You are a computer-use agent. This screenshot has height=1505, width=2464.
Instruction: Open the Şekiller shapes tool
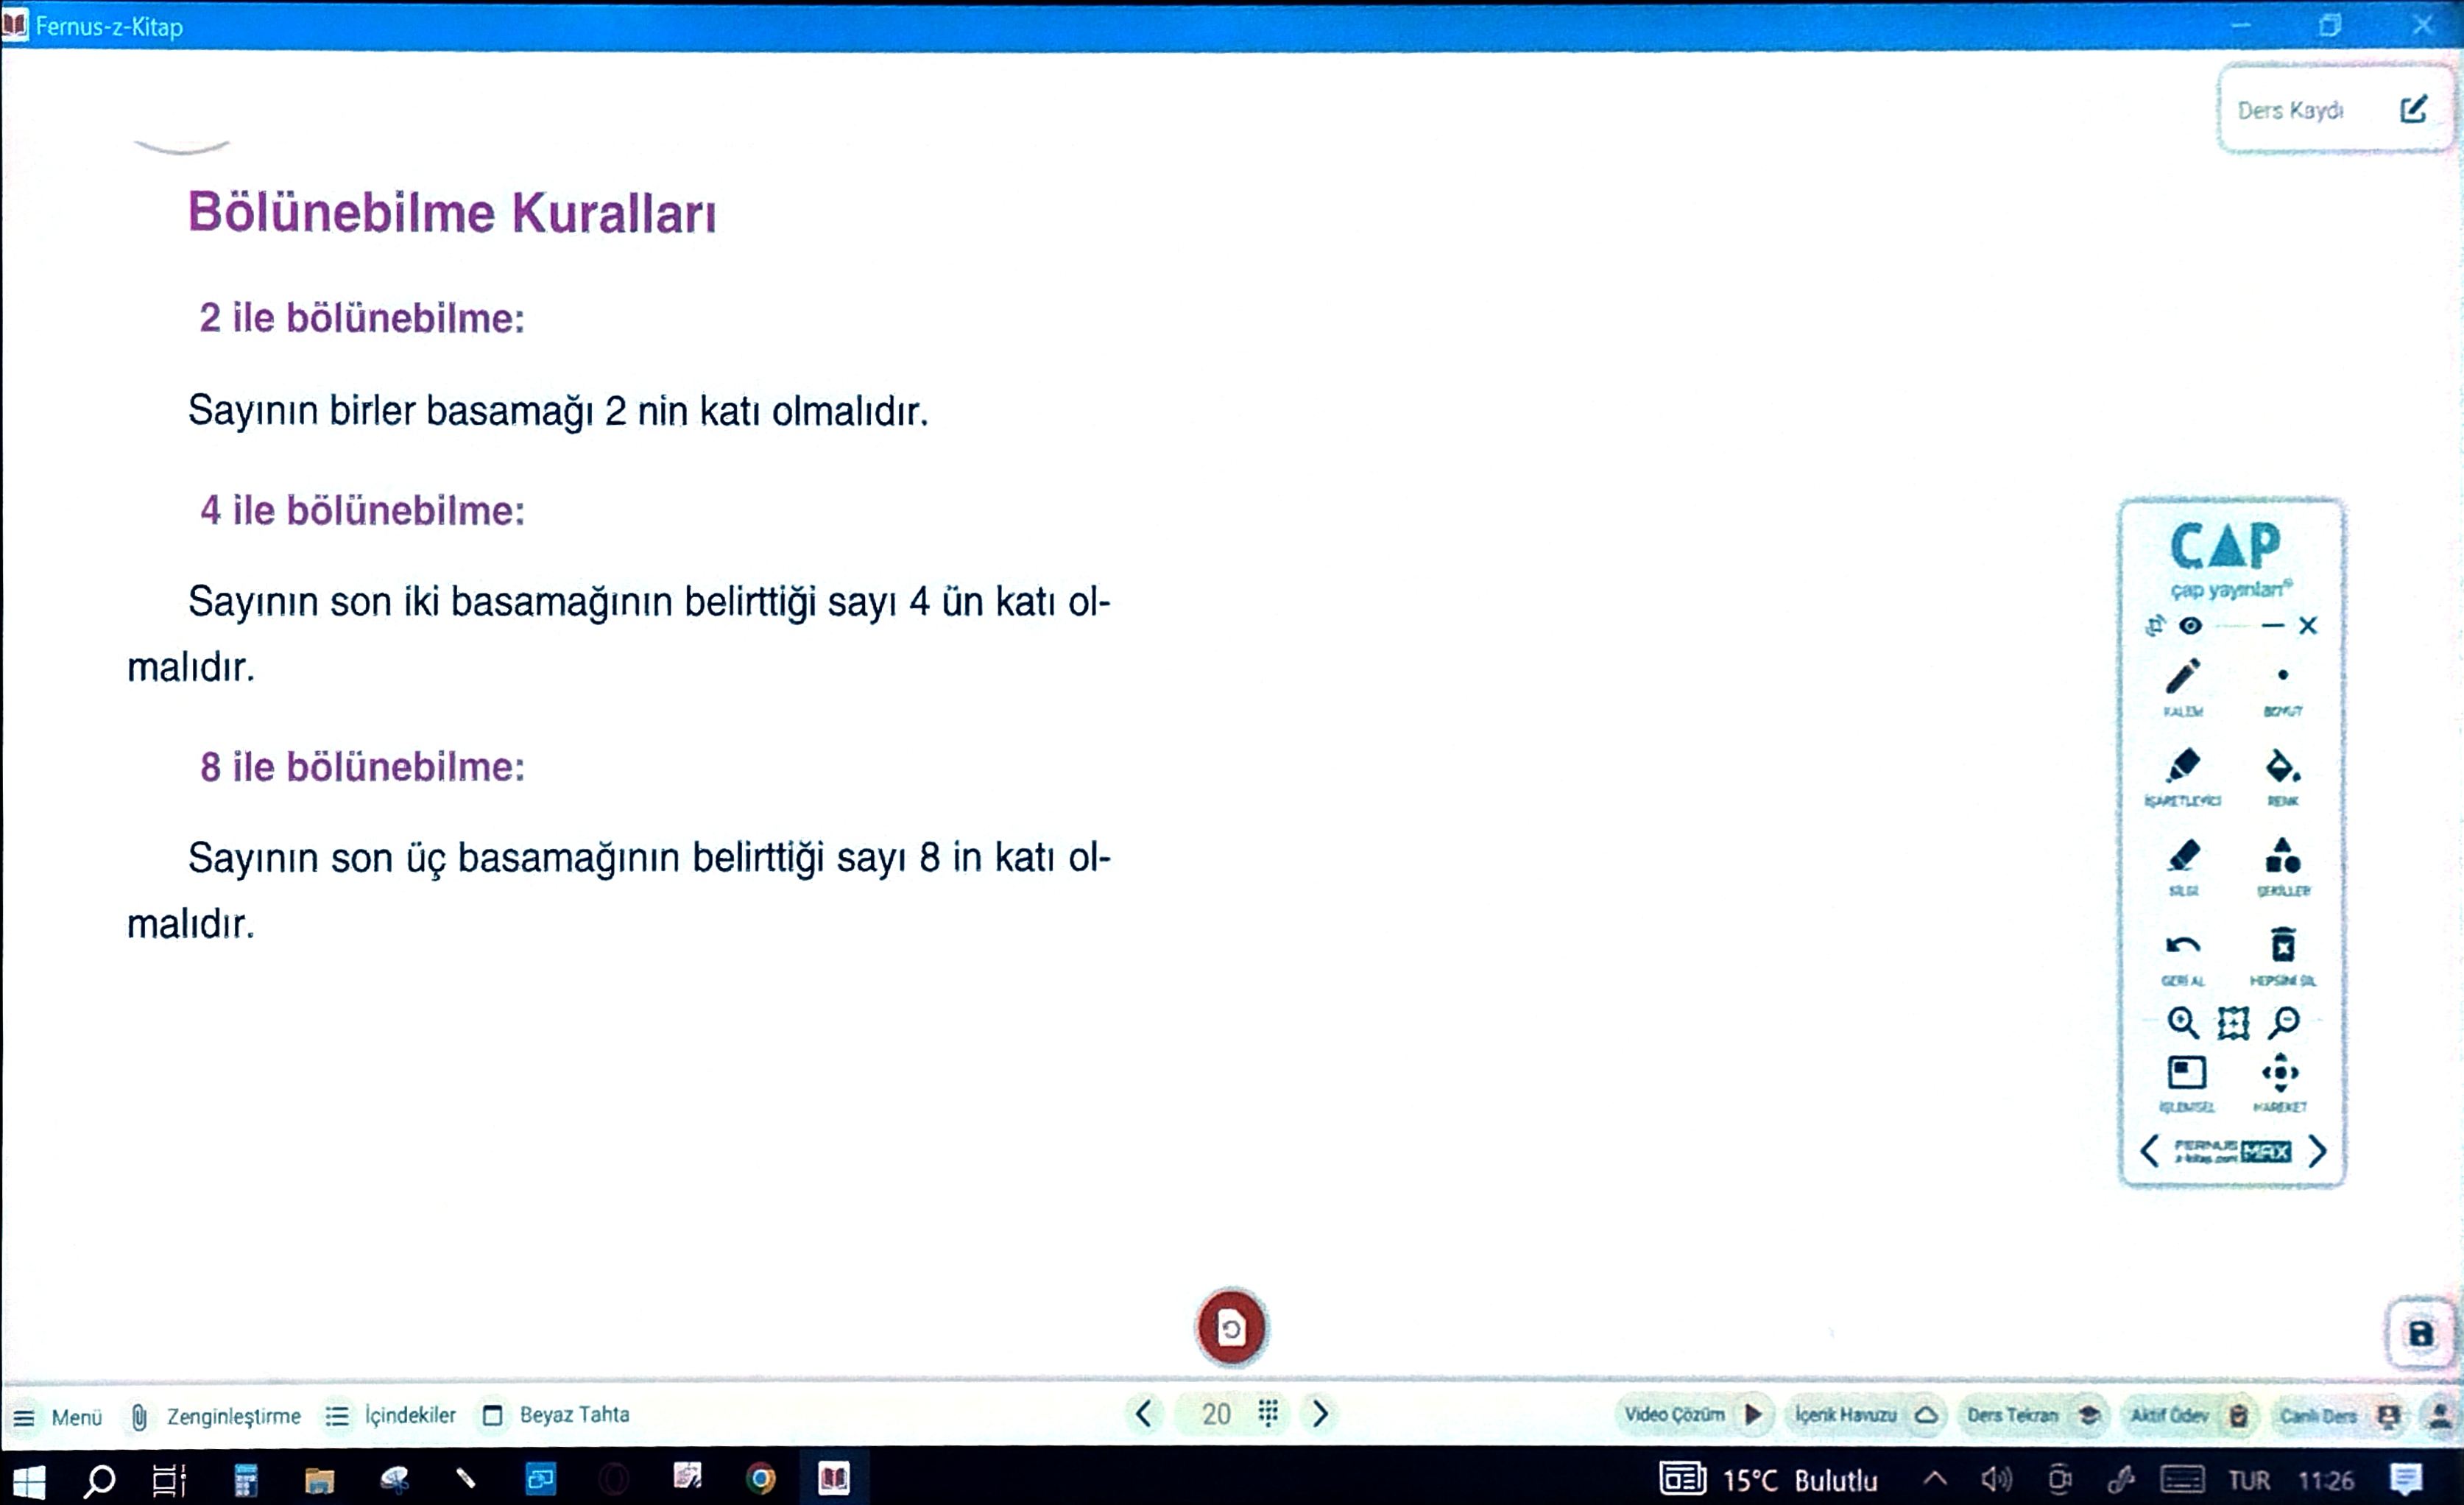tap(2283, 857)
